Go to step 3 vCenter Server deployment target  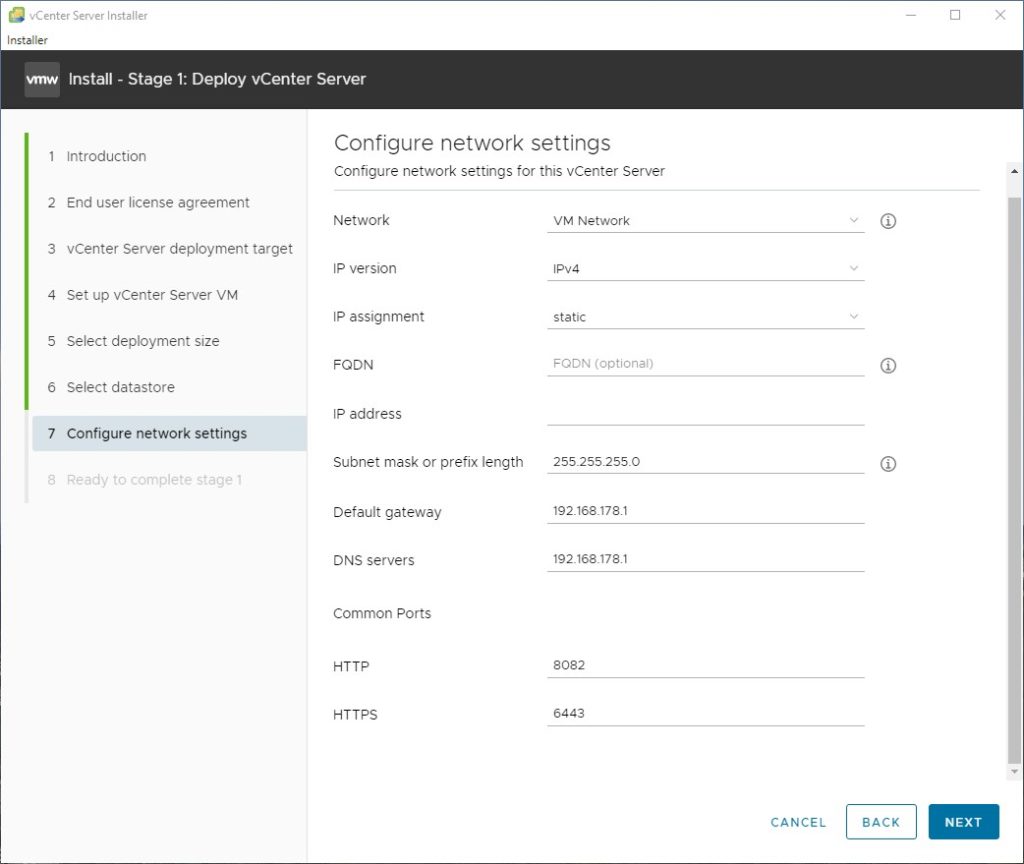pos(168,249)
